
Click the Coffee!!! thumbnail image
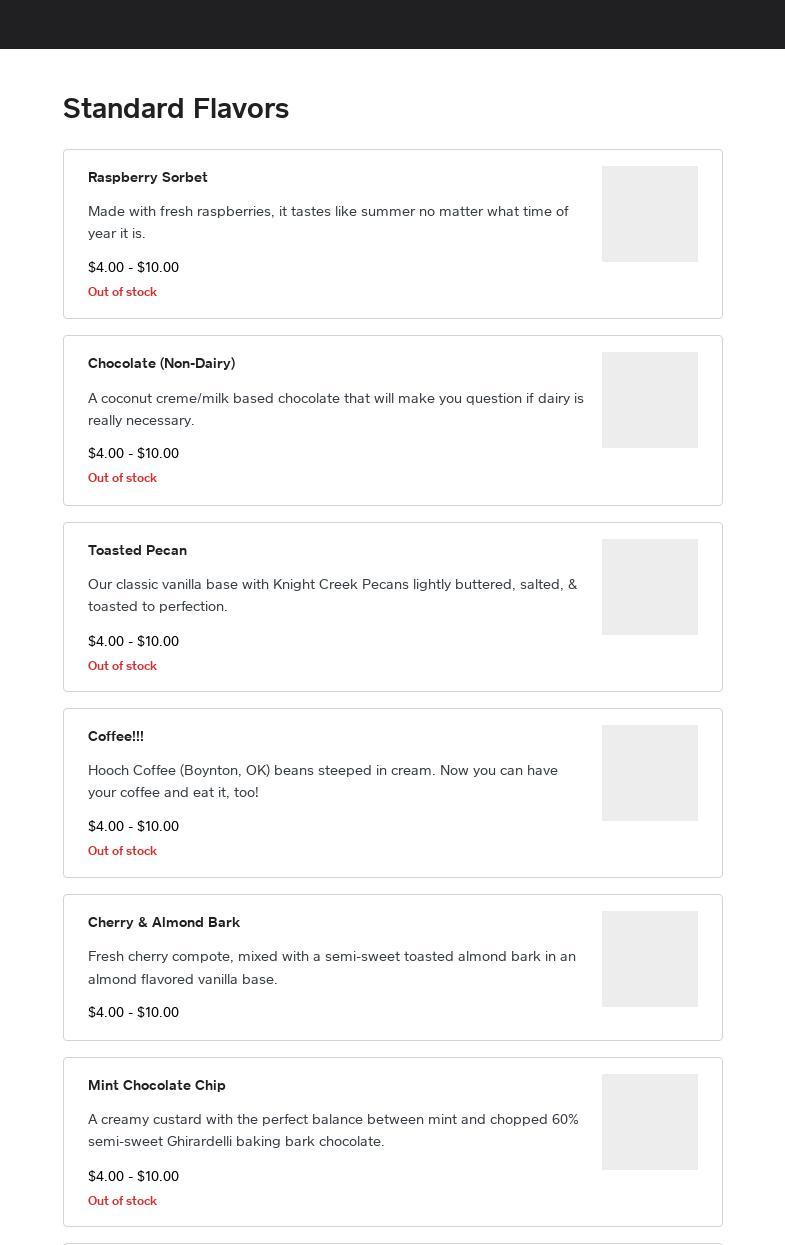(x=649, y=773)
